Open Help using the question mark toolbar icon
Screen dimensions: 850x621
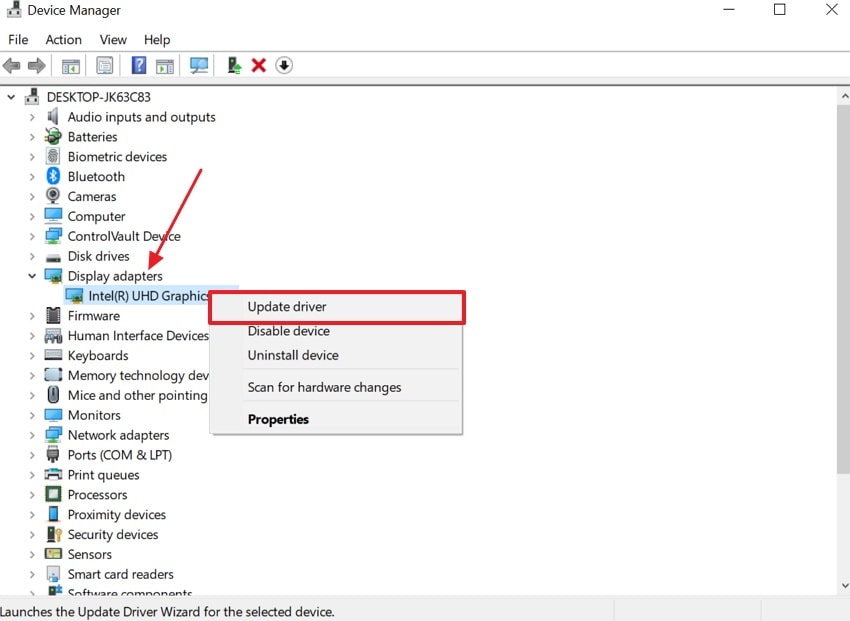tap(137, 65)
